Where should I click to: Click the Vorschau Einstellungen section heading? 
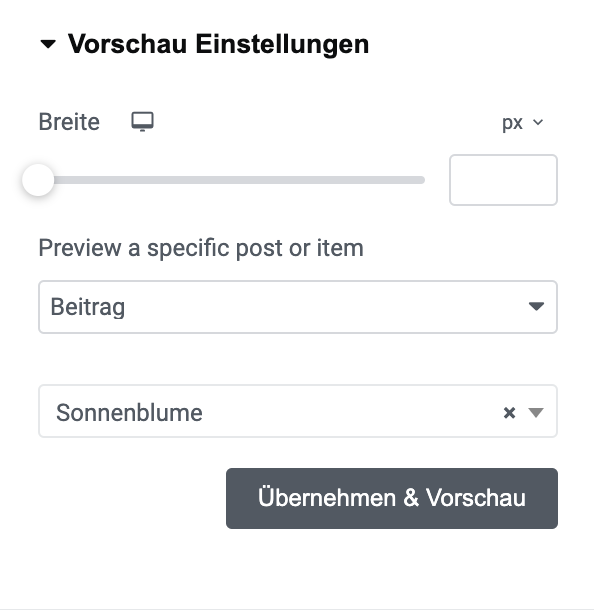click(x=218, y=44)
